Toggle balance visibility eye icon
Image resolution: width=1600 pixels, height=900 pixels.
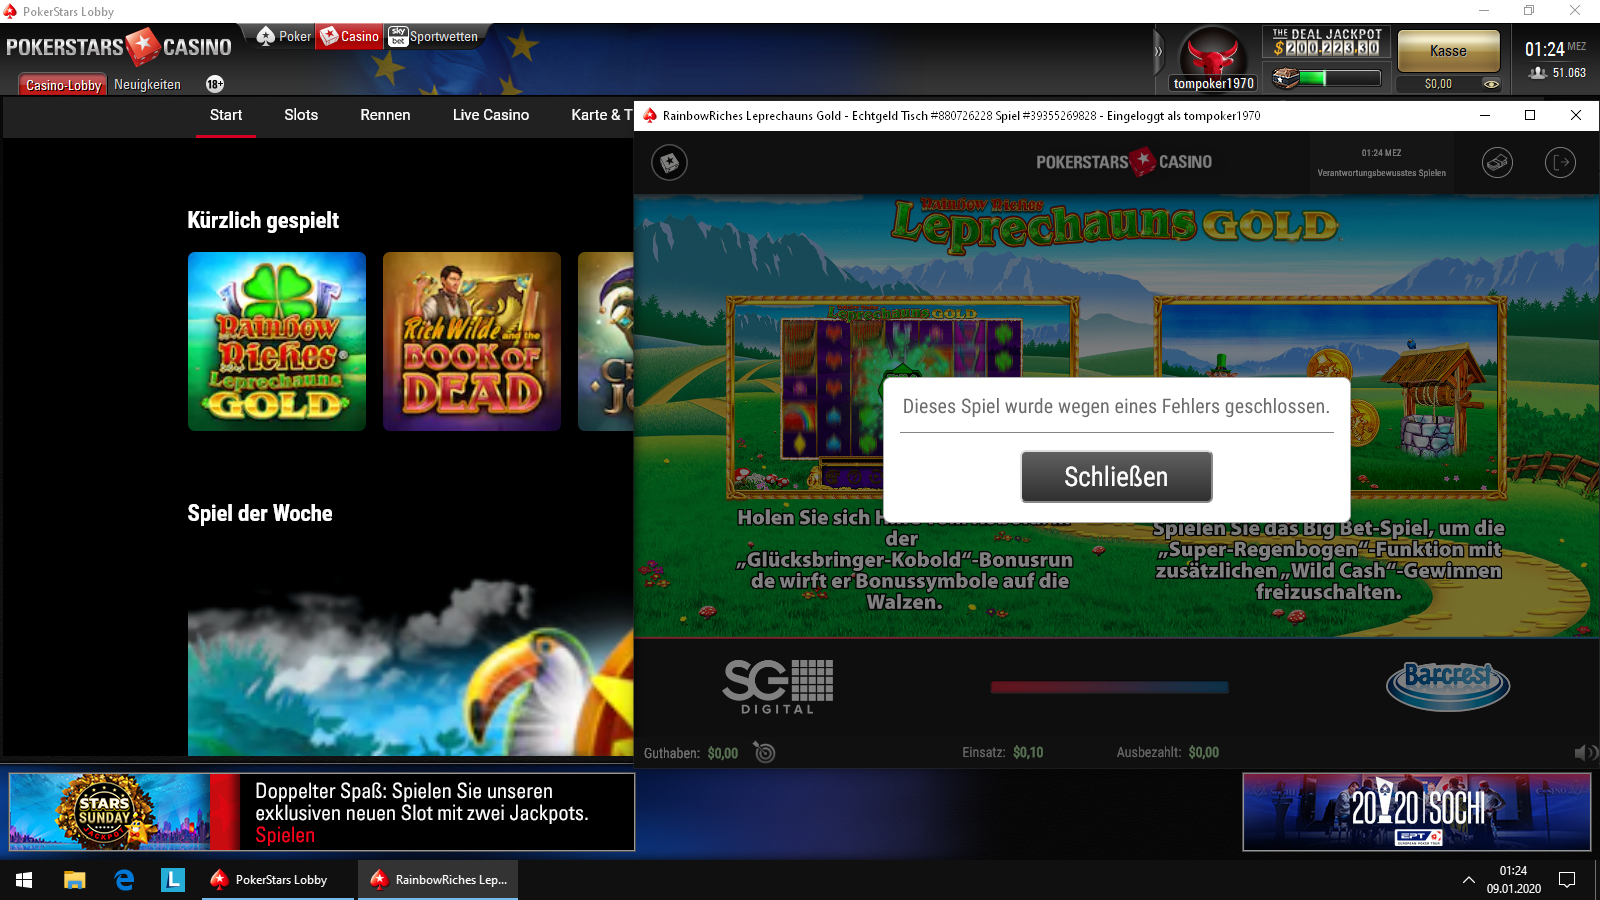coord(1490,84)
